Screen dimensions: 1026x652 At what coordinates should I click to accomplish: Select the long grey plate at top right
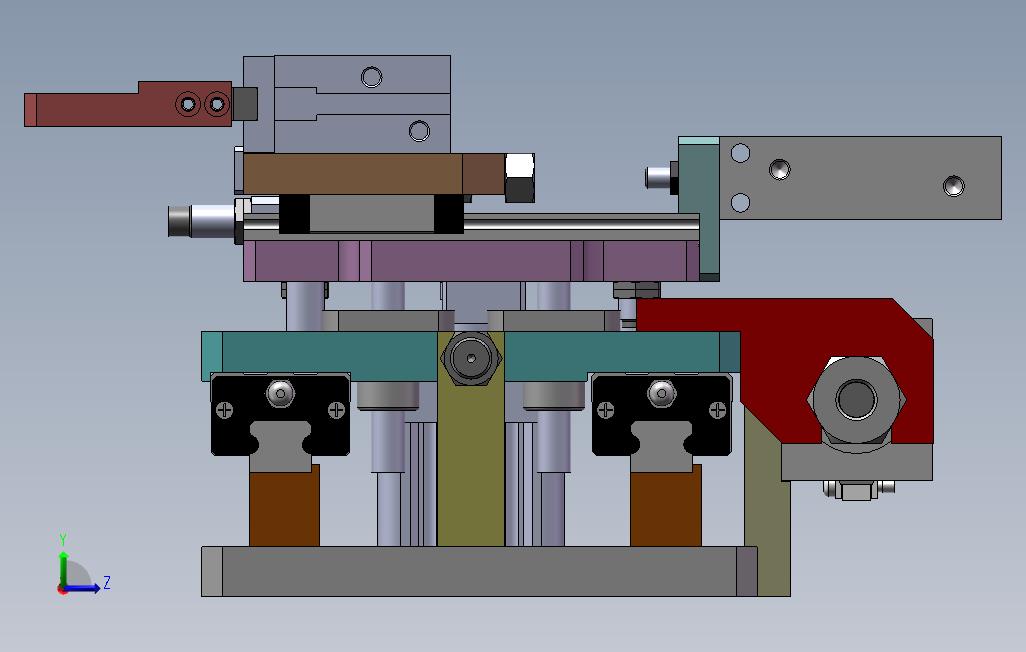(860, 177)
